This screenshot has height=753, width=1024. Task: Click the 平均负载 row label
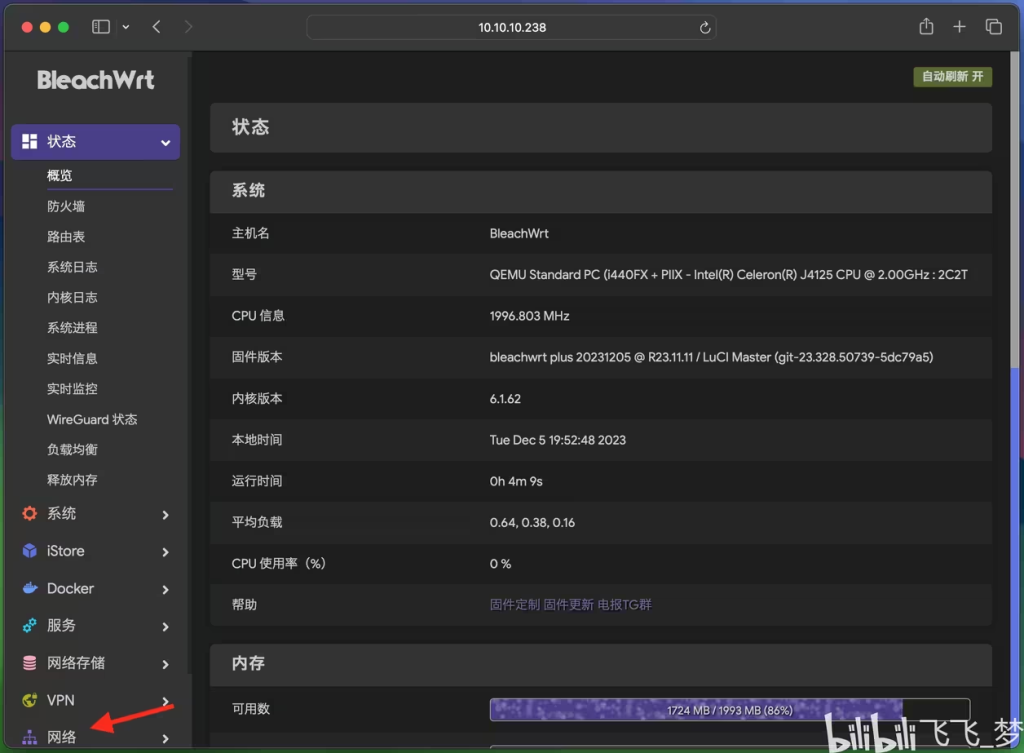(257, 522)
